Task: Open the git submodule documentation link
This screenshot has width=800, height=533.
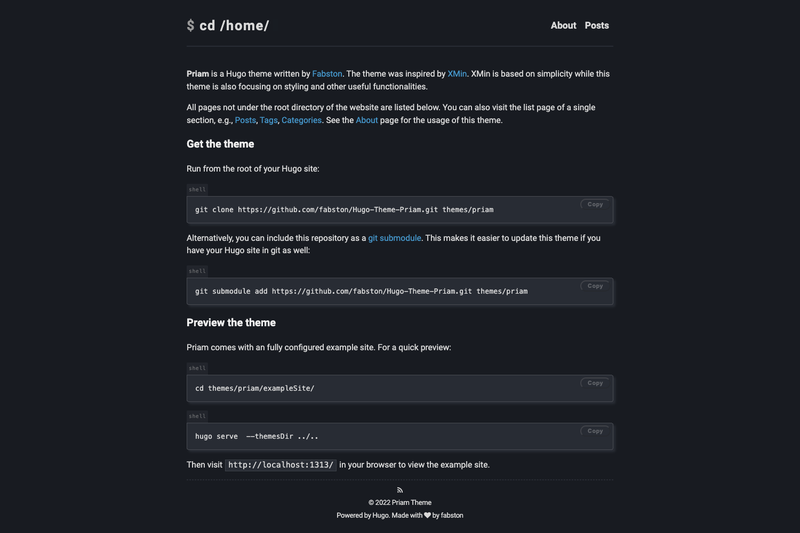Action: click(394, 238)
